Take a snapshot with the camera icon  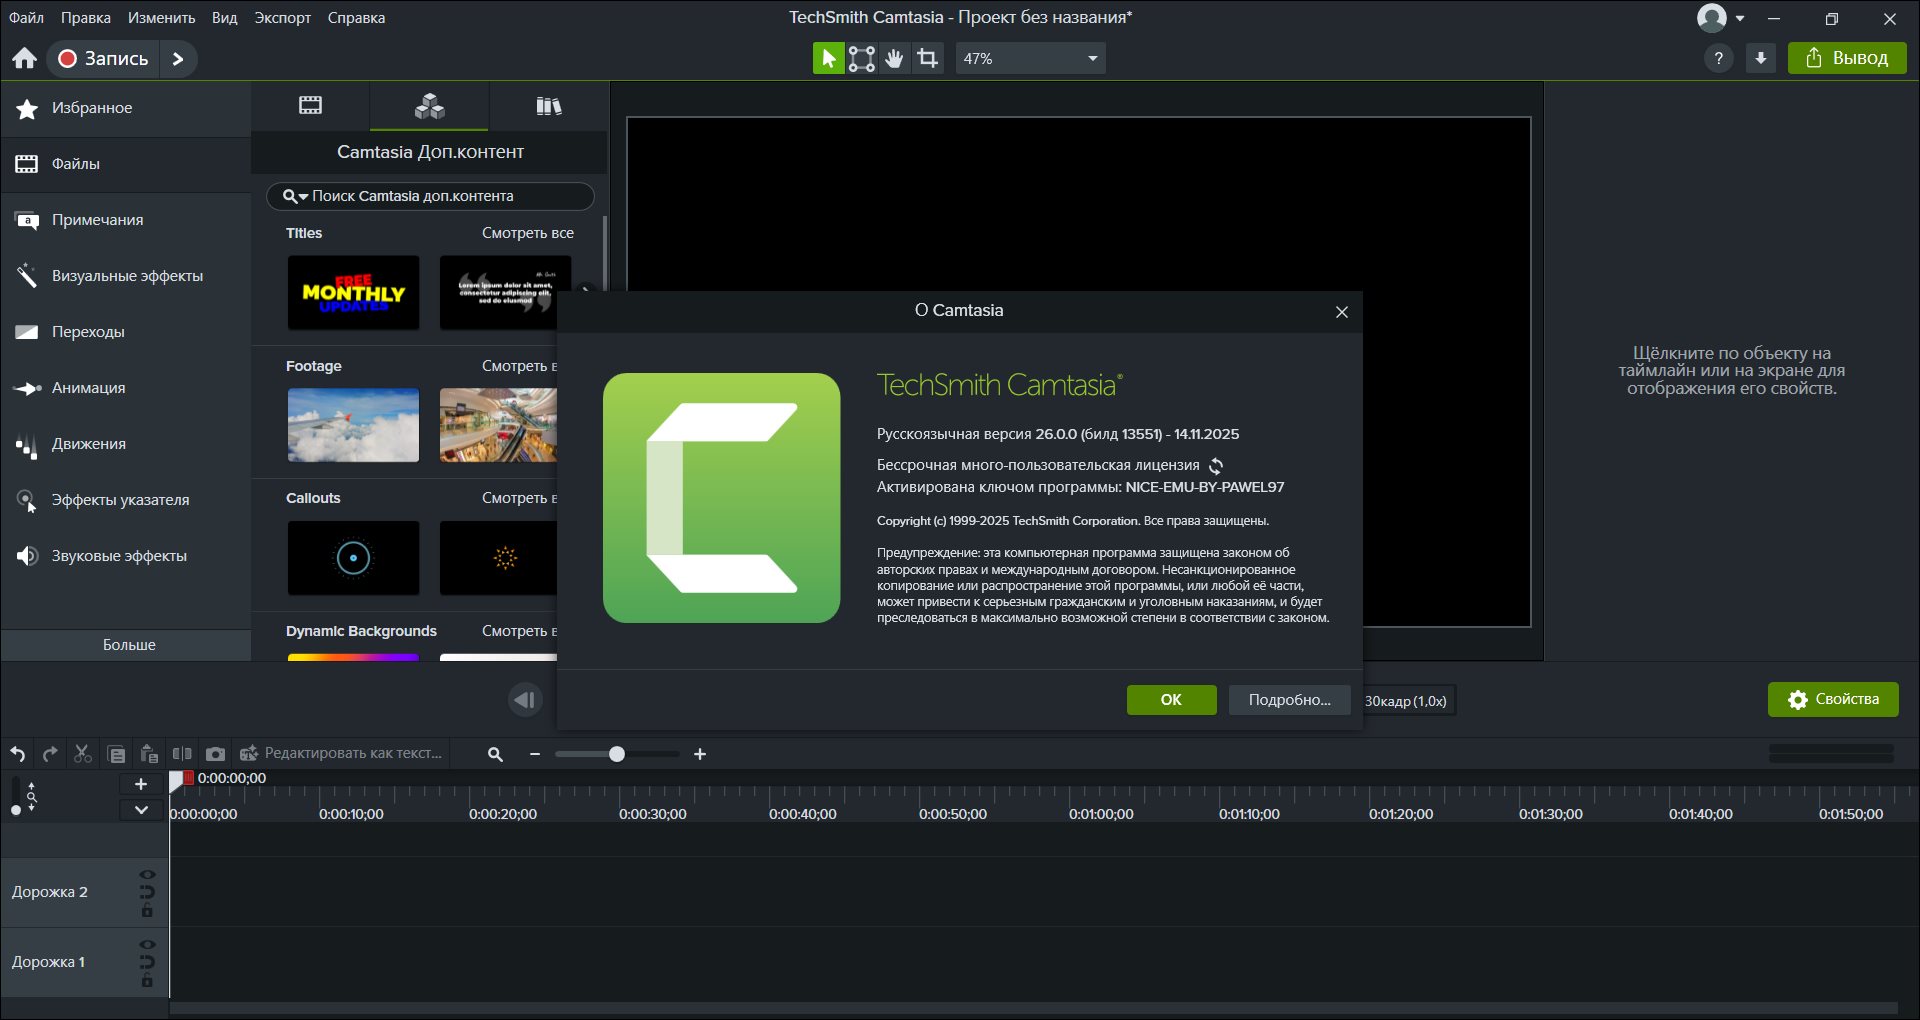click(x=215, y=754)
